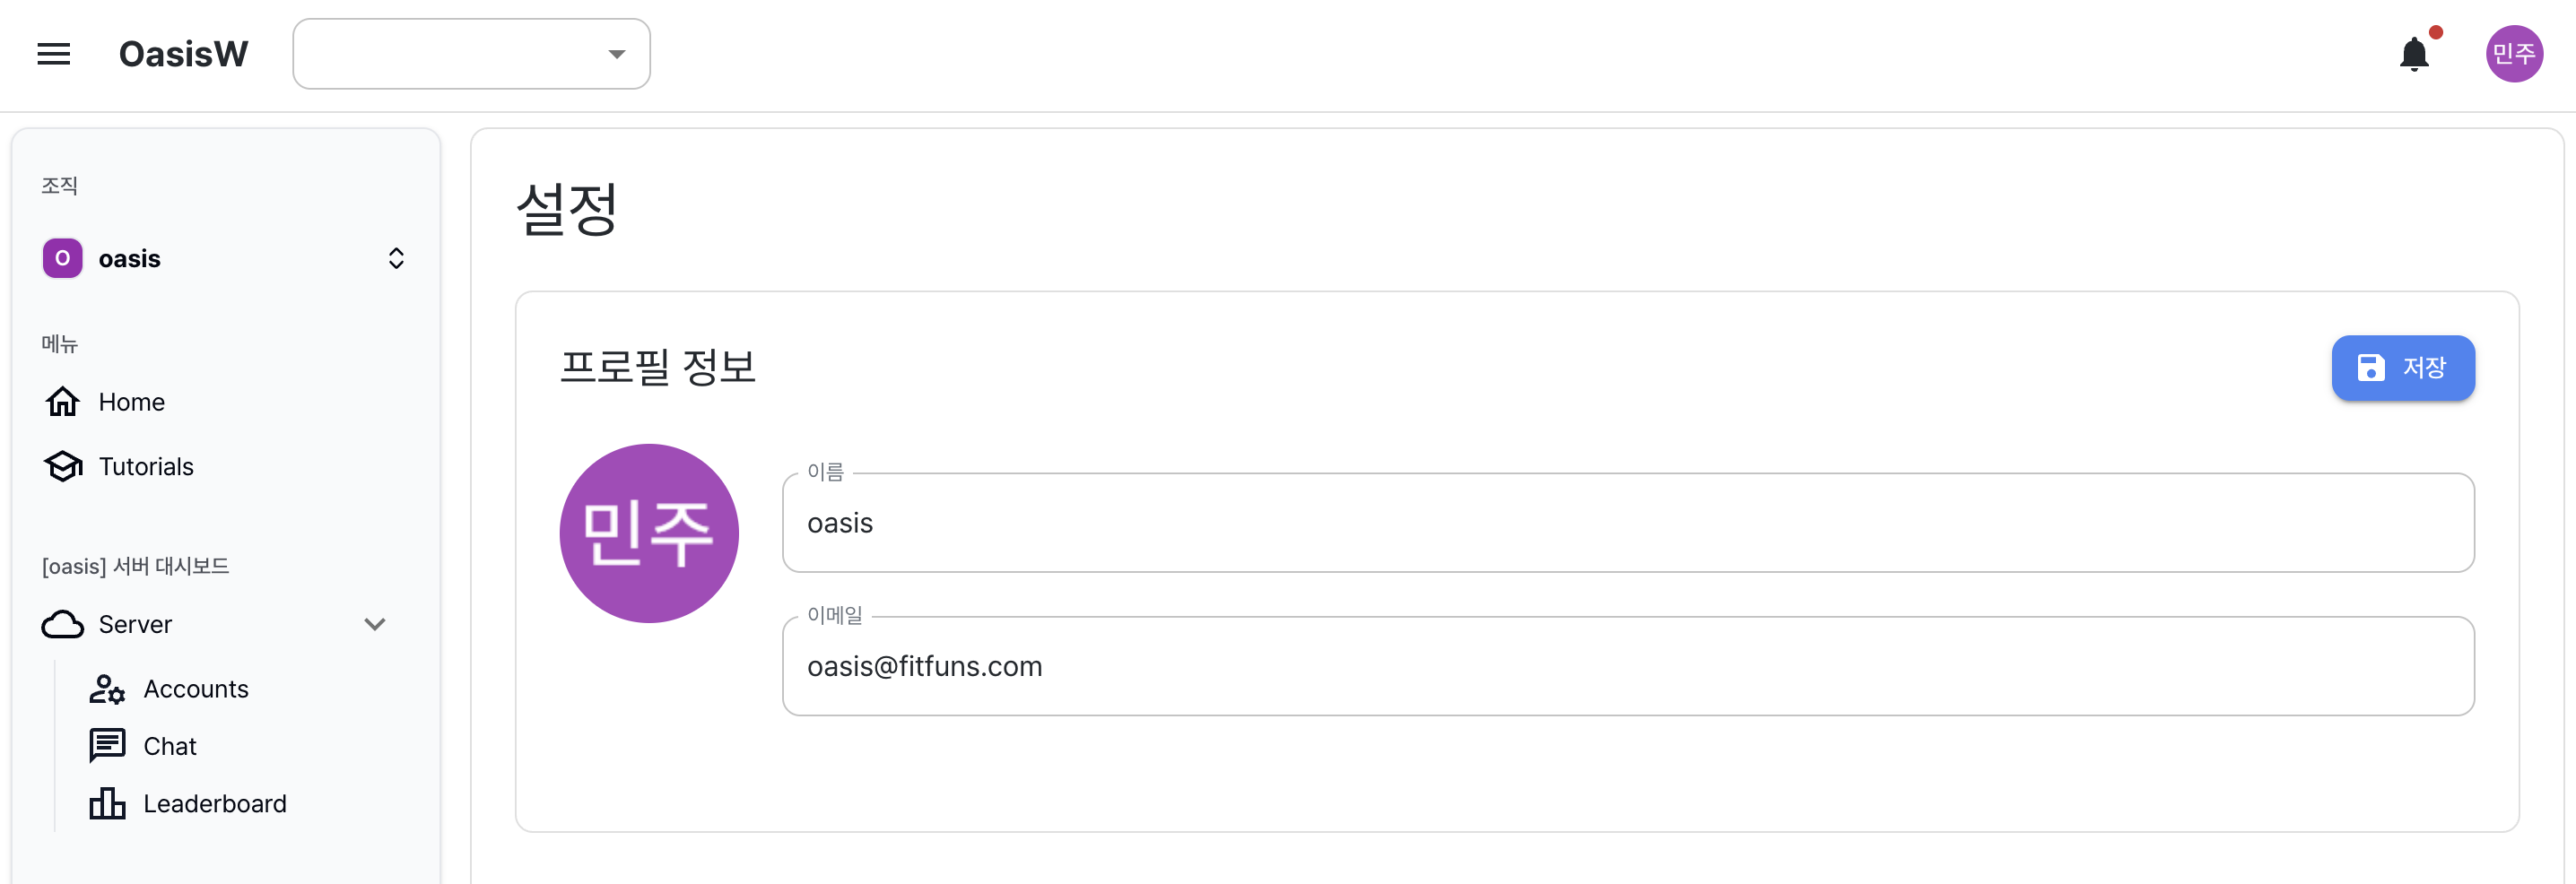
Task: Click the 저장 save button
Action: [x=2403, y=368]
